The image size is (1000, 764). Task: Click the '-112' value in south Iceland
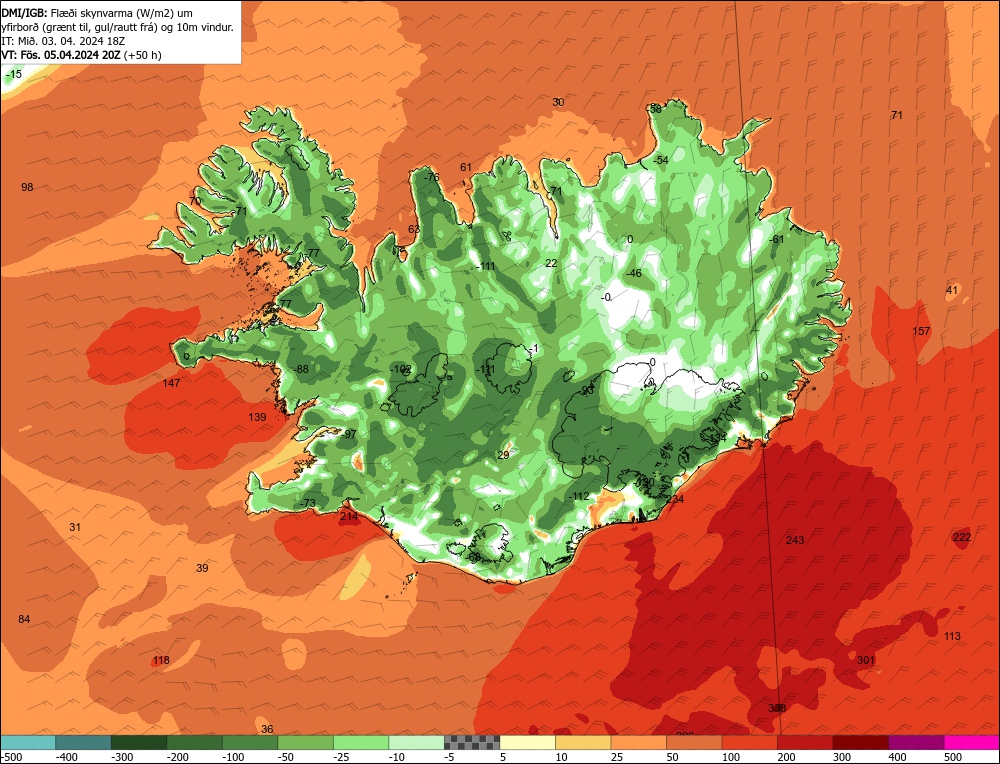(578, 496)
